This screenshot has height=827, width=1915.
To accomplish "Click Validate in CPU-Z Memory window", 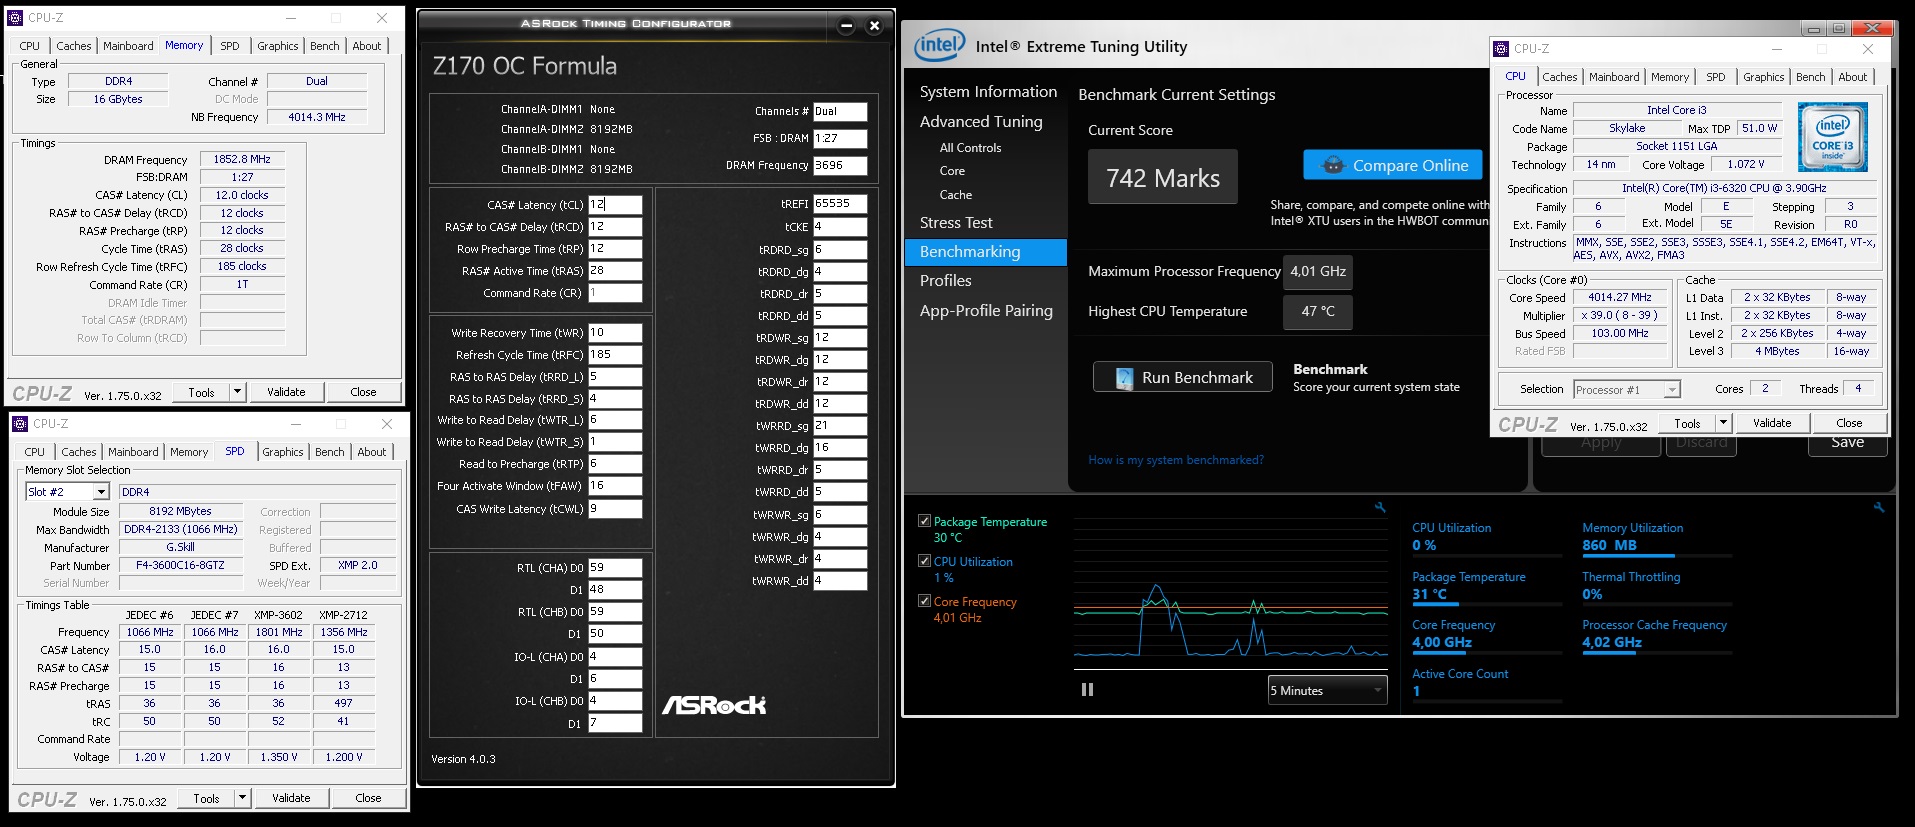I will point(286,392).
